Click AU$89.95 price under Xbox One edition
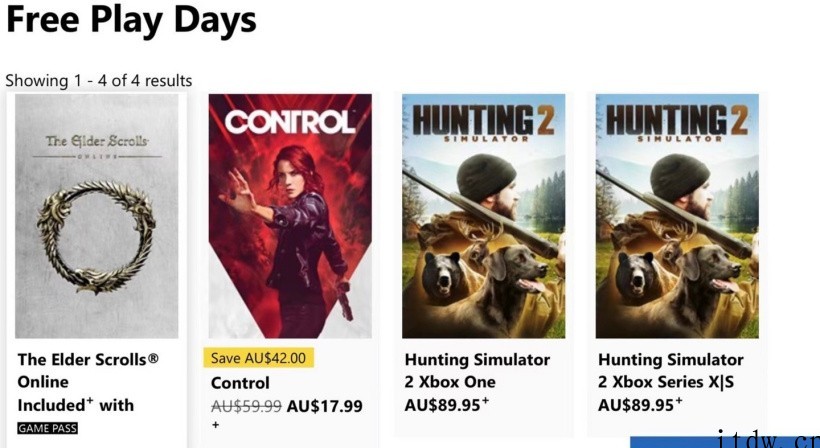Screen dimensions: 820x448 pos(447,404)
